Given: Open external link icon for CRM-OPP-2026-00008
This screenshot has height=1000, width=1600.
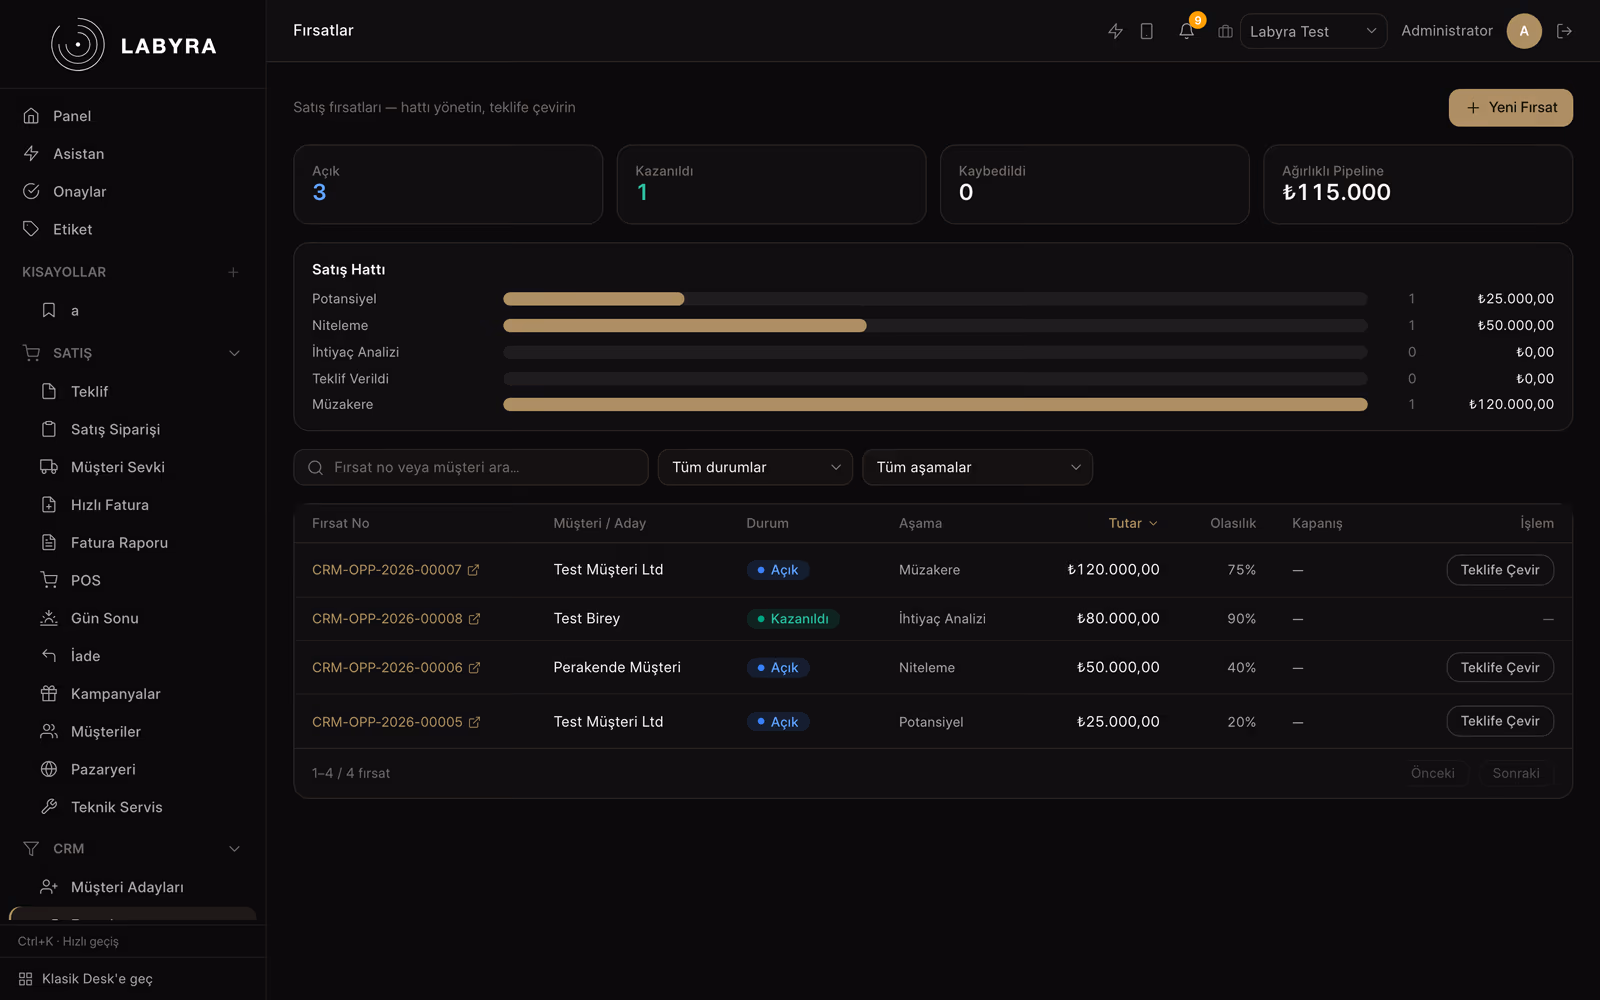Looking at the screenshot, I should pyautogui.click(x=475, y=619).
